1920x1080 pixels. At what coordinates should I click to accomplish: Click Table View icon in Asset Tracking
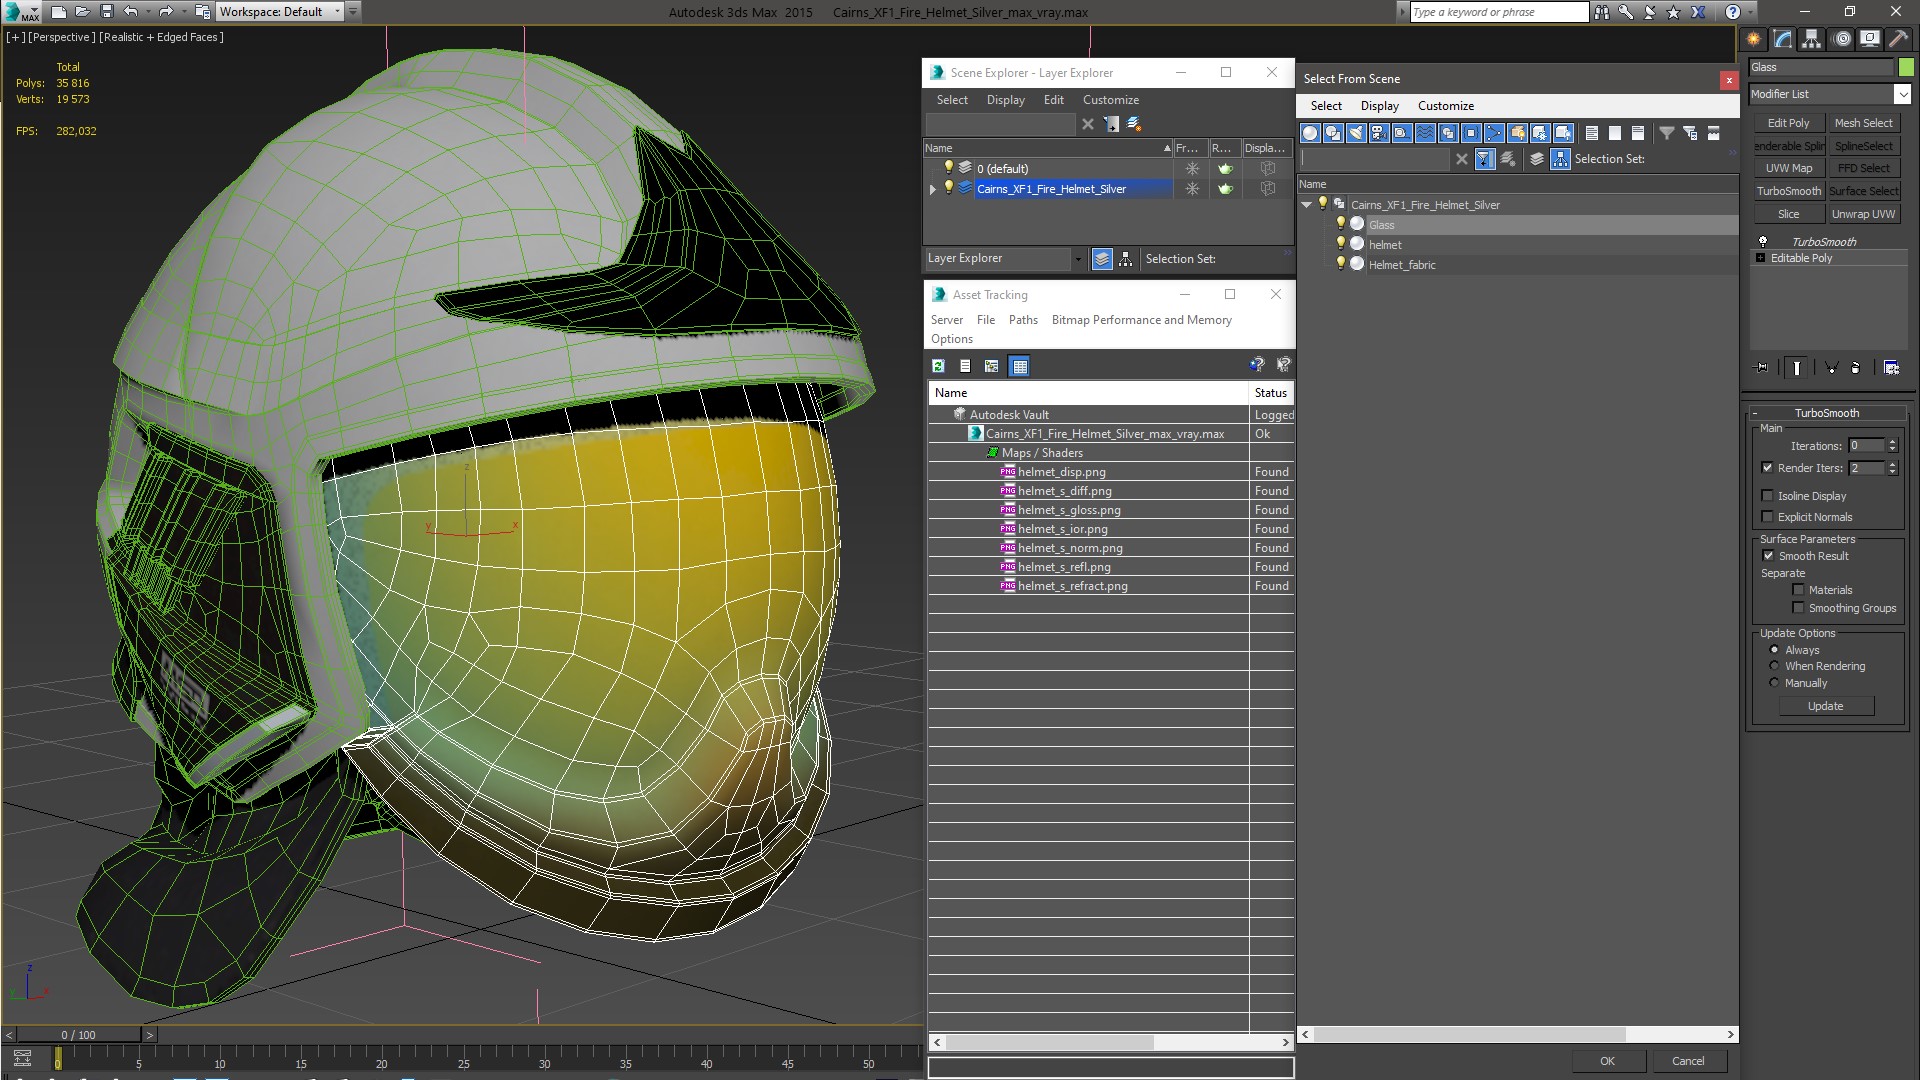click(x=1019, y=366)
